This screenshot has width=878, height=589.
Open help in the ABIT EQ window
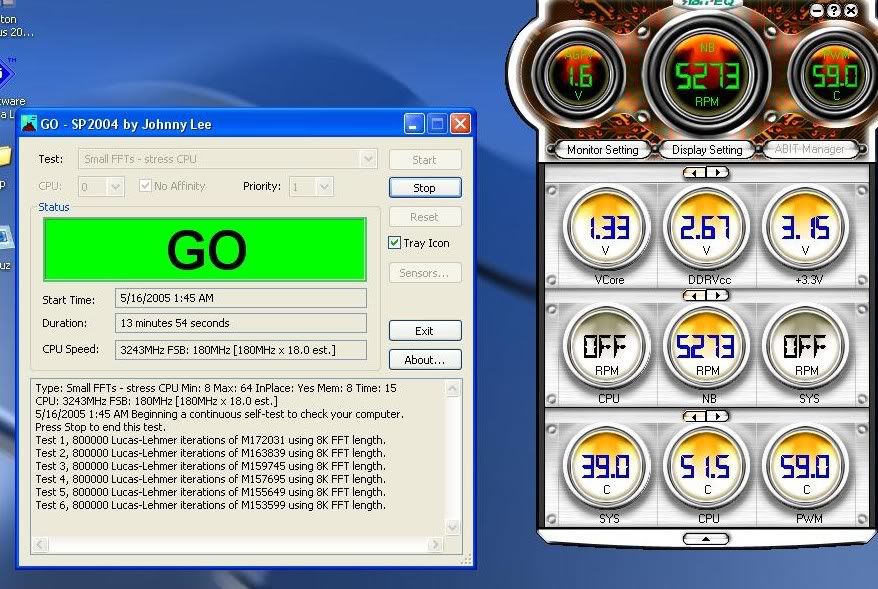point(834,11)
